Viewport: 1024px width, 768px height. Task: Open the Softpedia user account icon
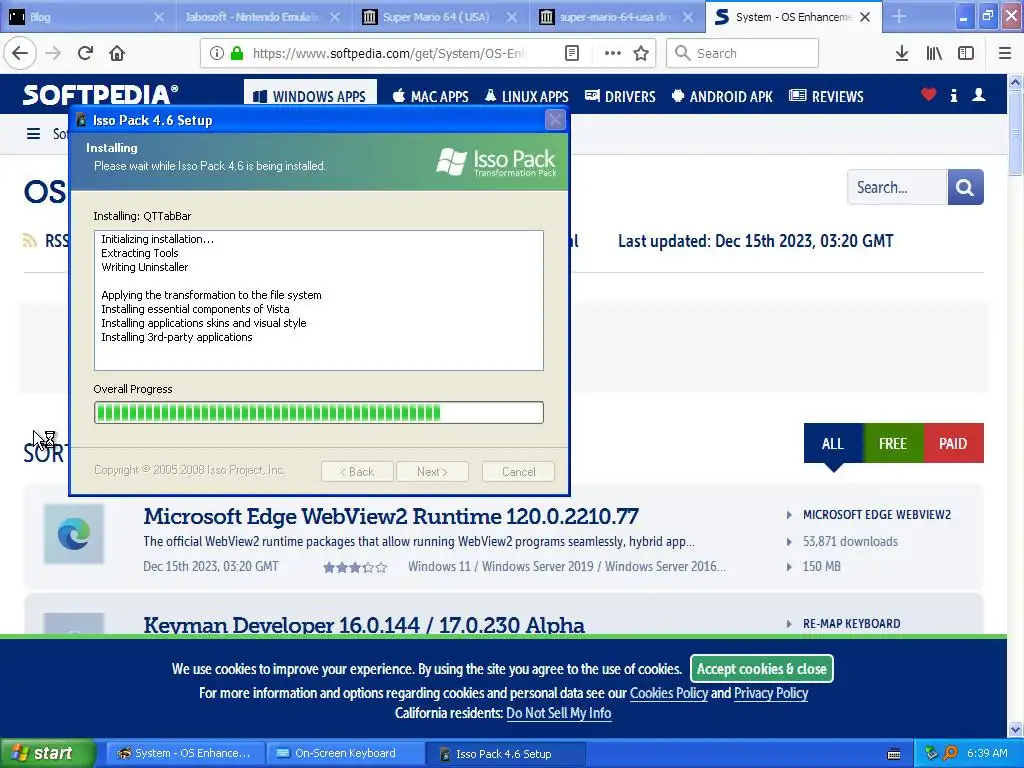pos(979,95)
